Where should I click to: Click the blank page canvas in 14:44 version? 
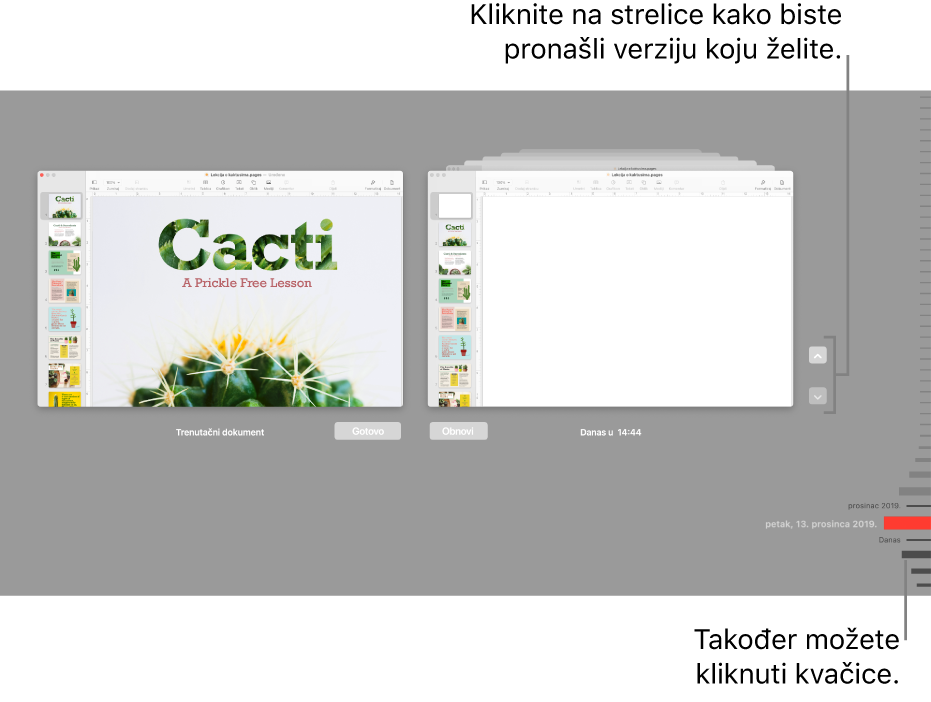636,302
